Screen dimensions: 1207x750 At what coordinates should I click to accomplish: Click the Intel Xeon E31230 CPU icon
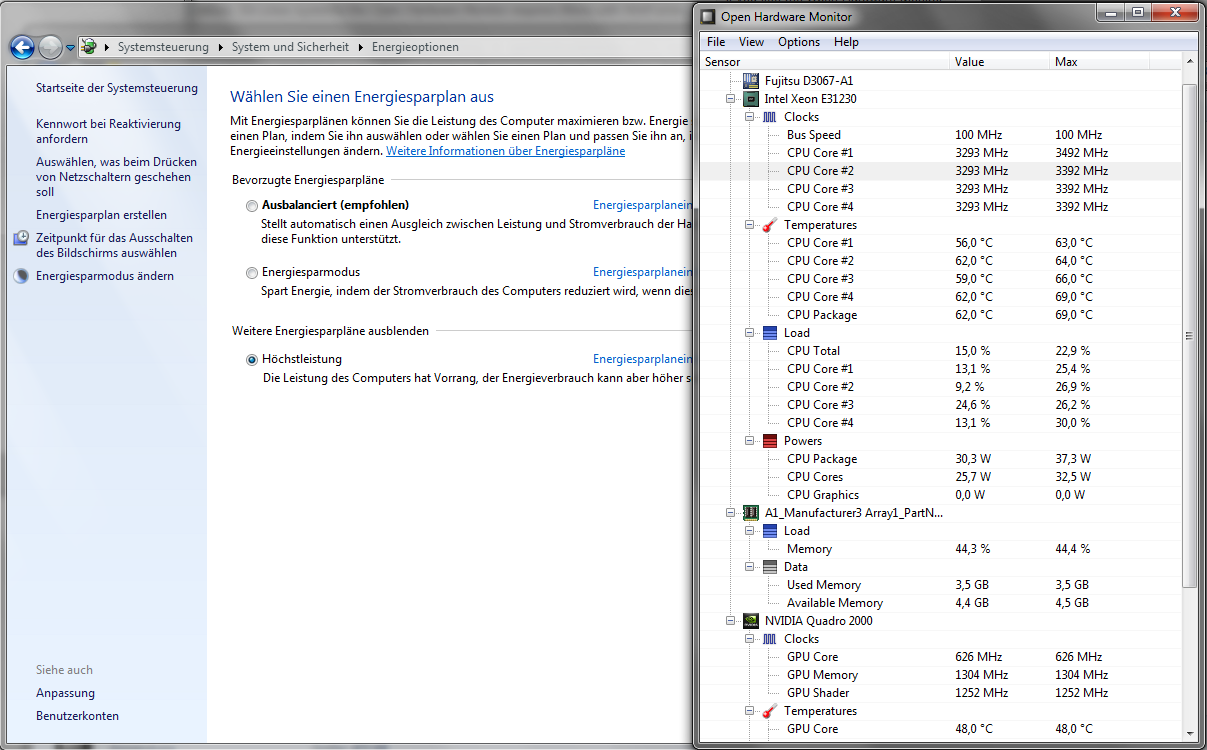751,99
